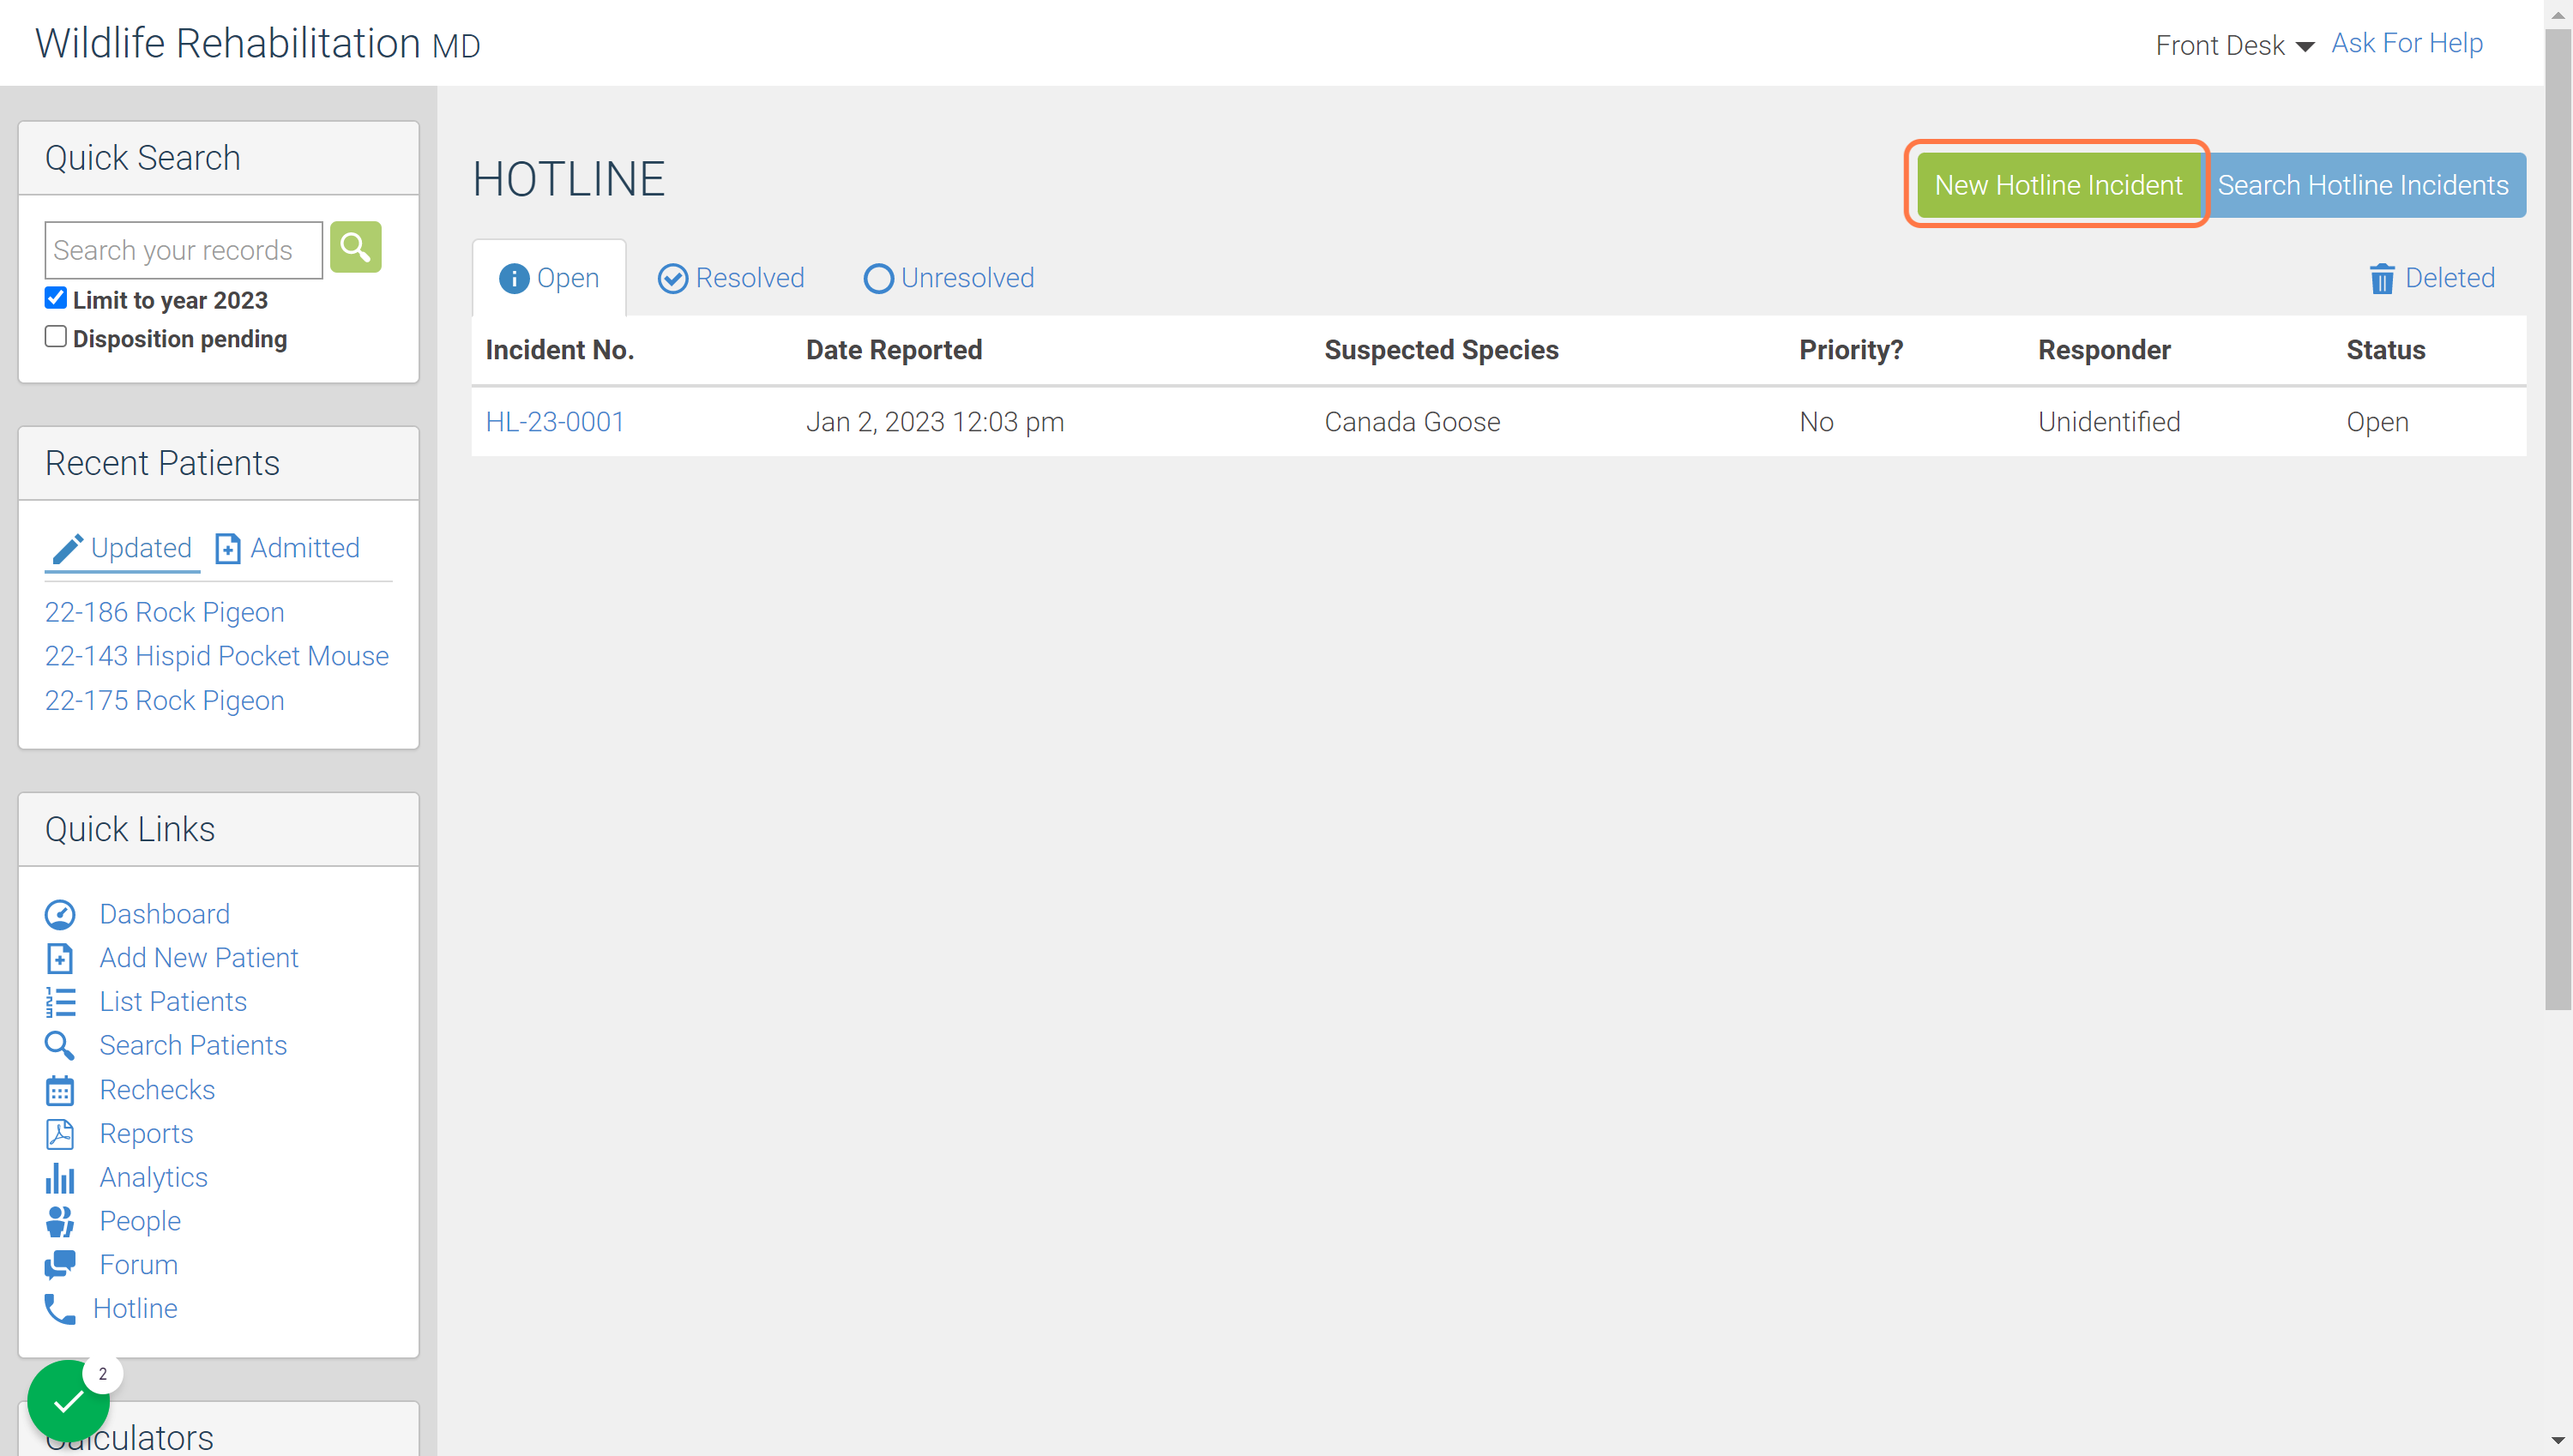Screen dimensions: 2573x1456
Task: Click the green magnifier search button
Action: [x=355, y=247]
